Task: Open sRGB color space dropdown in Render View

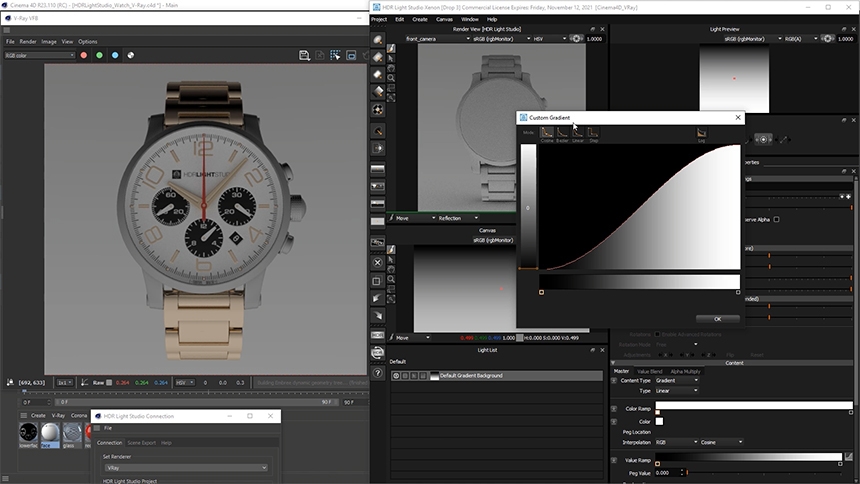Action: coord(501,39)
